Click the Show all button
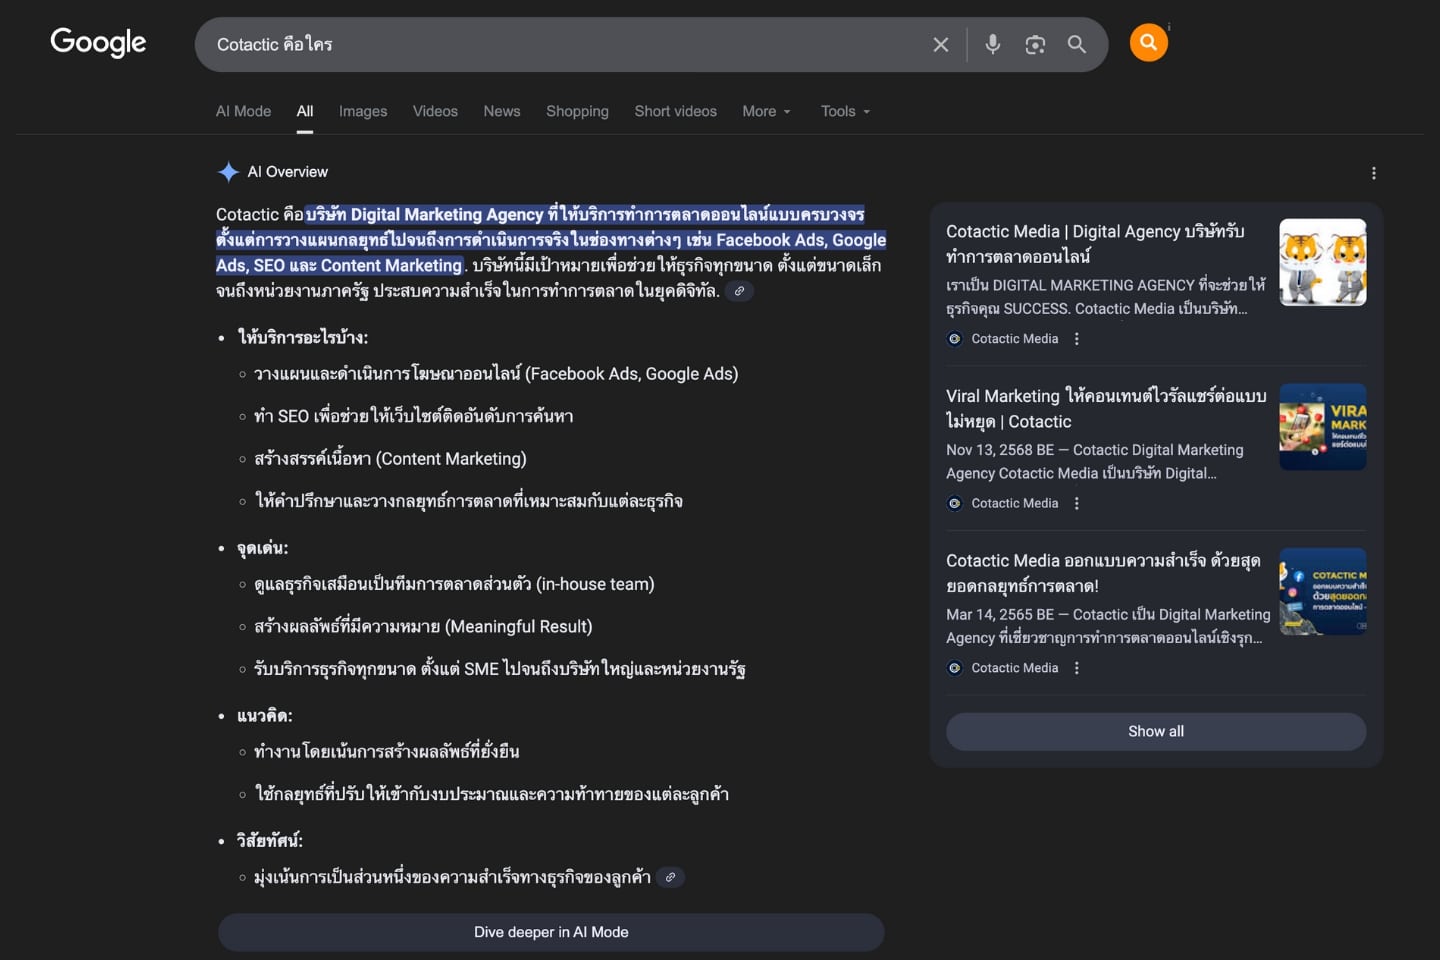 1155,731
